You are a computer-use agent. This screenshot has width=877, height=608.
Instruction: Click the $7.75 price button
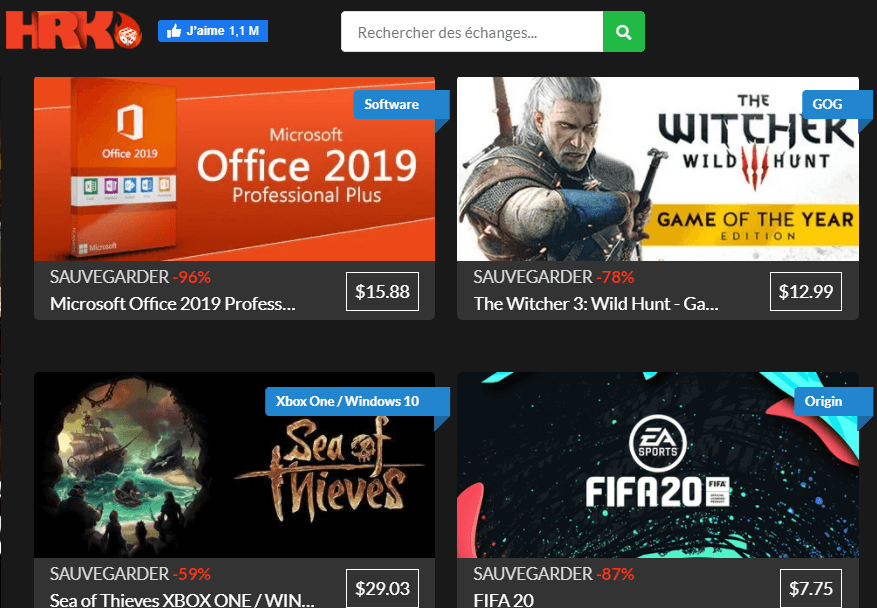click(x=811, y=588)
